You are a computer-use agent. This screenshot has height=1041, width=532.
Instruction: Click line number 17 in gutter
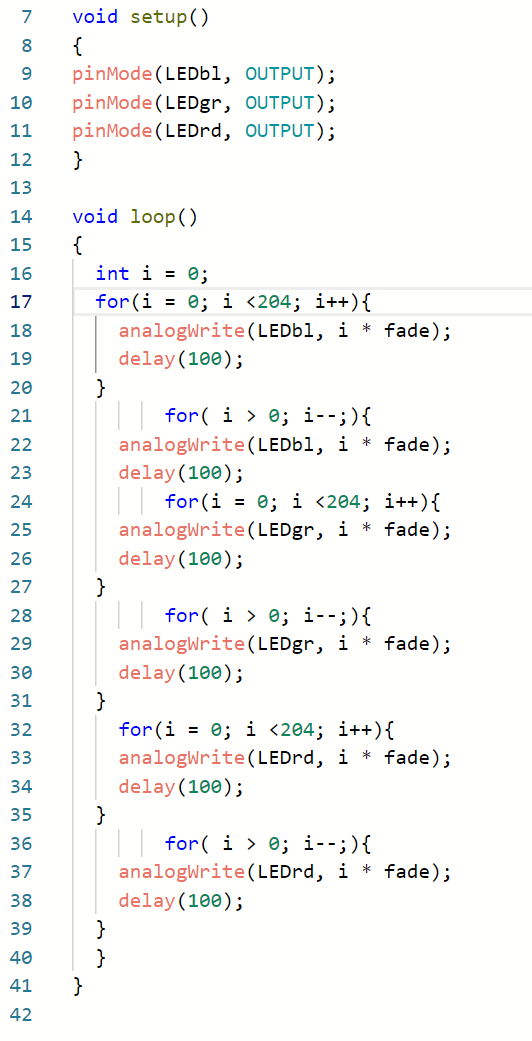pyautogui.click(x=21, y=302)
